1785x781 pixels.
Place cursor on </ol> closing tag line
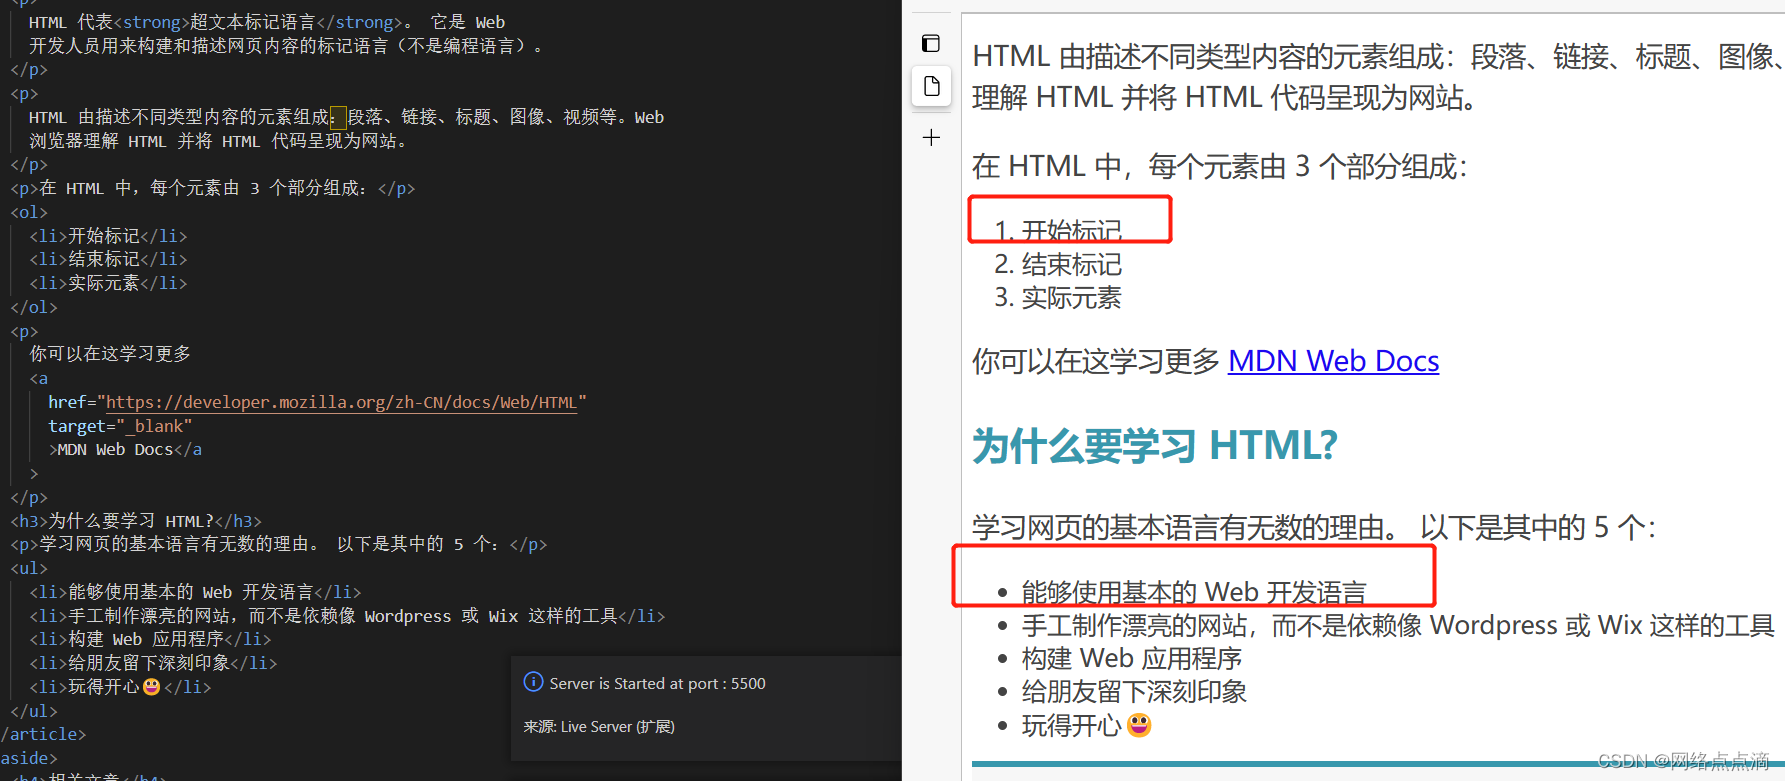(x=34, y=307)
